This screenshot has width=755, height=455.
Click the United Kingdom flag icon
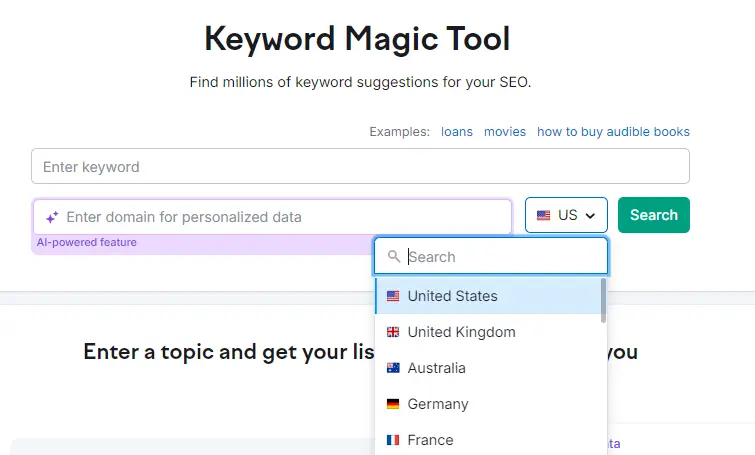click(393, 332)
